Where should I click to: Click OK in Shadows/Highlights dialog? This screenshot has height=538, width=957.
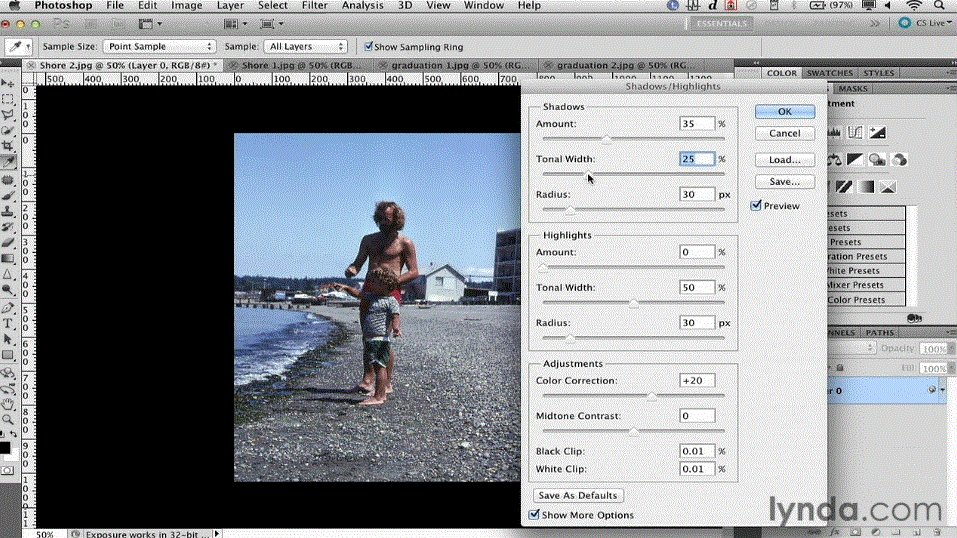tap(784, 111)
